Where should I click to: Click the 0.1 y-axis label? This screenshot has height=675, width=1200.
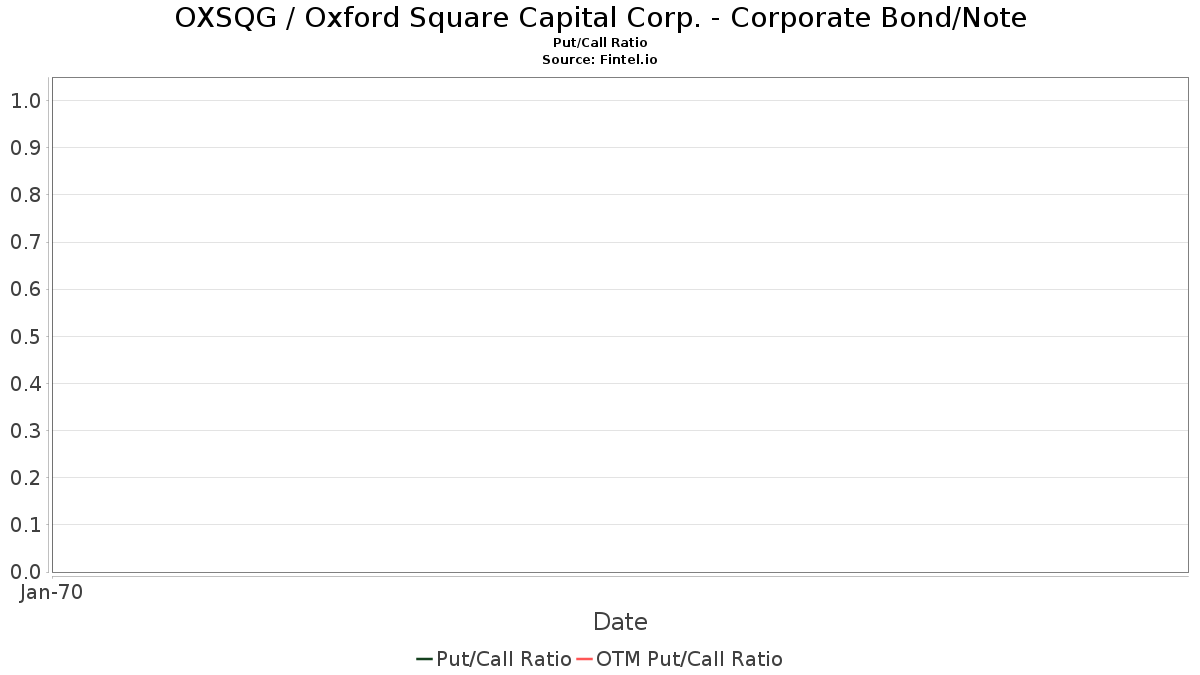pyautogui.click(x=25, y=525)
